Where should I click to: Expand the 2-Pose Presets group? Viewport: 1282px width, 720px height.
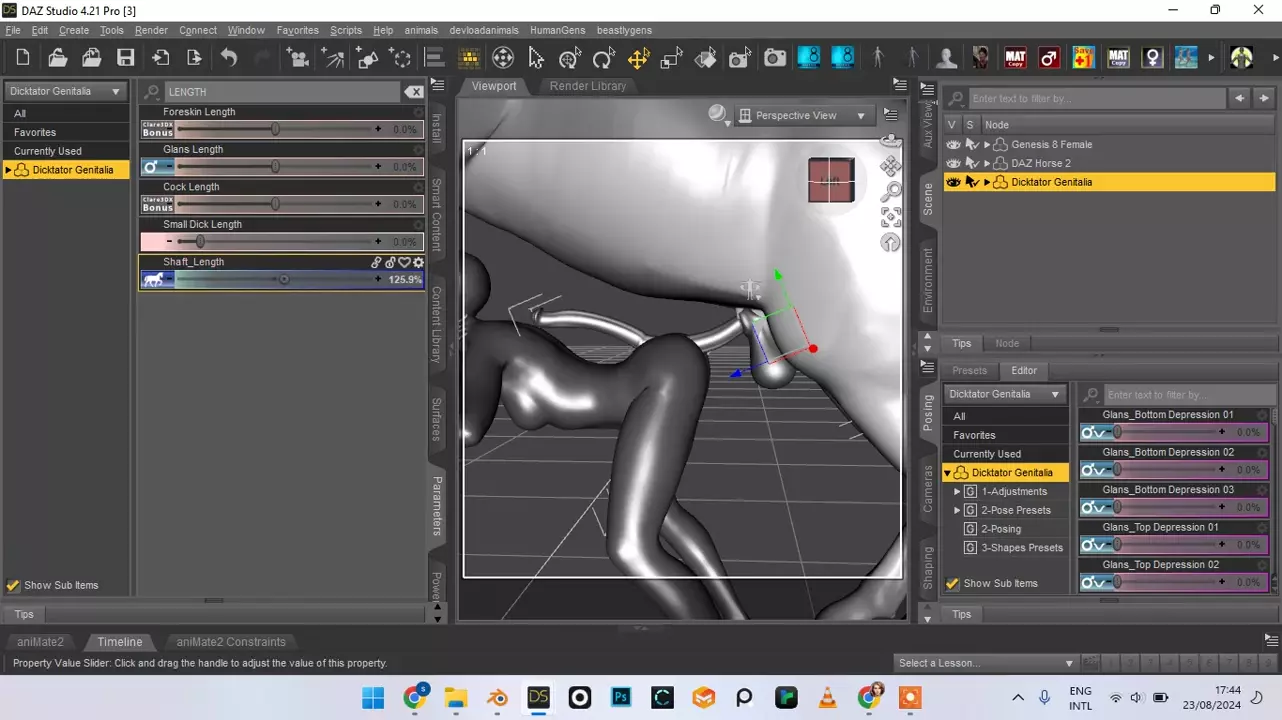957,510
